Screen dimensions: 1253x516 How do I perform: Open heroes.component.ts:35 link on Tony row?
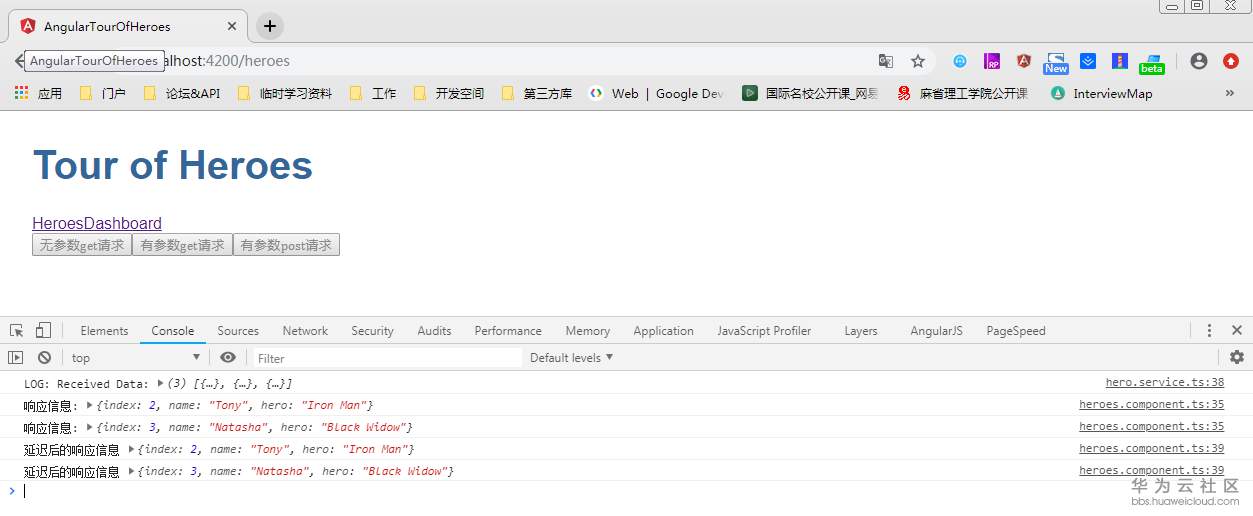coord(1151,404)
